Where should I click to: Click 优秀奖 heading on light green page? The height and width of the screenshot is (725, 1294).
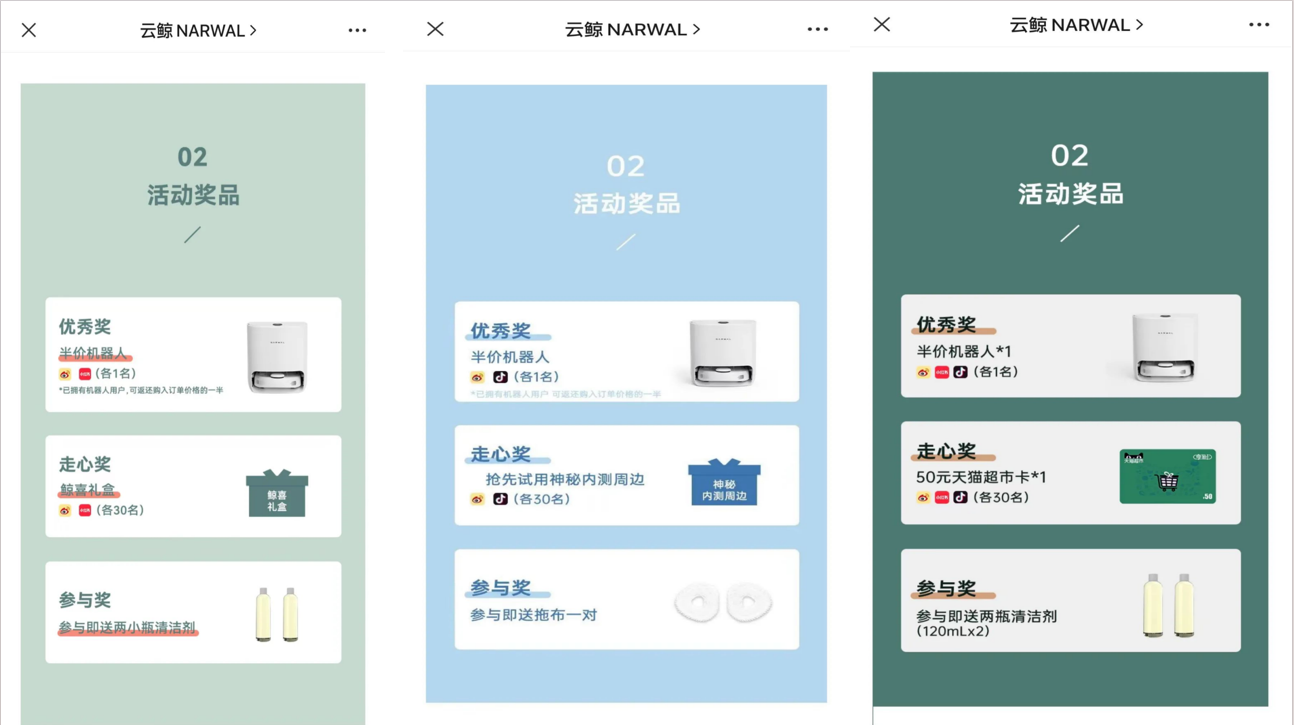point(85,327)
